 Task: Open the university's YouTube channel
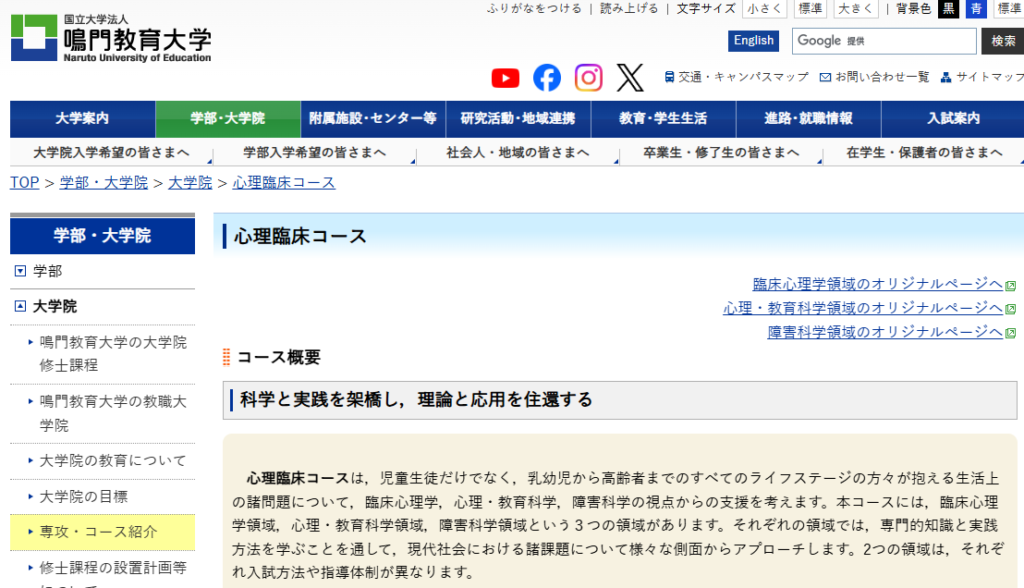click(505, 77)
